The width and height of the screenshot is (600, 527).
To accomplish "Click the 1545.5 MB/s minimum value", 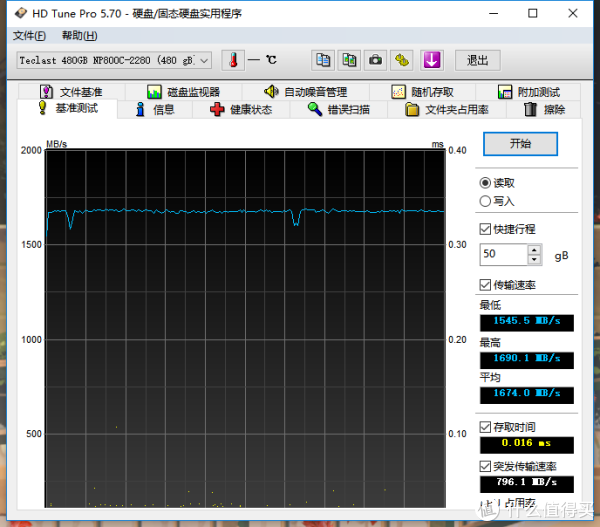I will pyautogui.click(x=527, y=323).
